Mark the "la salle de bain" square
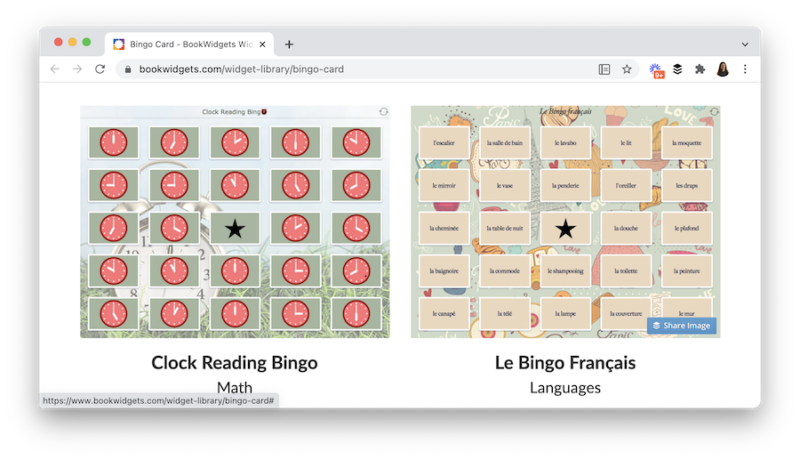The height and width of the screenshot is (460, 800). (x=505, y=143)
